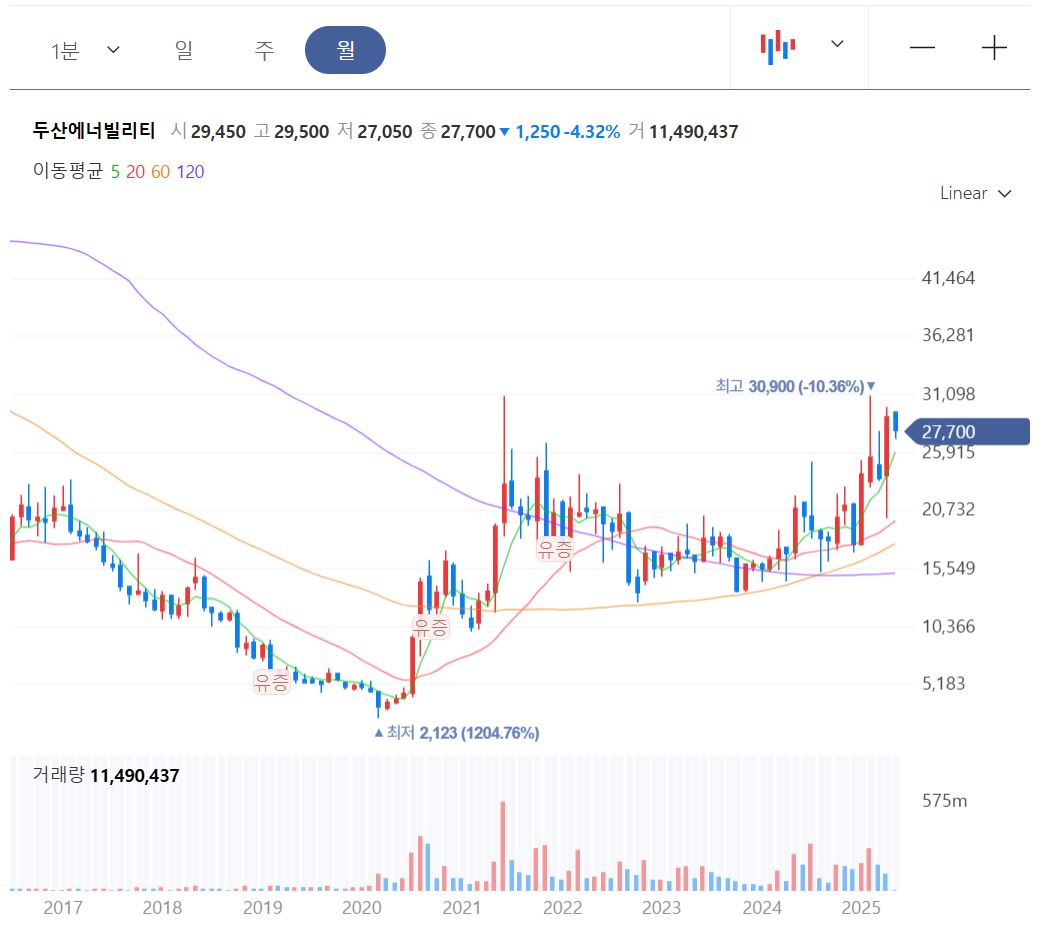Image resolution: width=1047 pixels, height=941 pixels.
Task: Select the purple 120 moving average
Action: coord(190,172)
